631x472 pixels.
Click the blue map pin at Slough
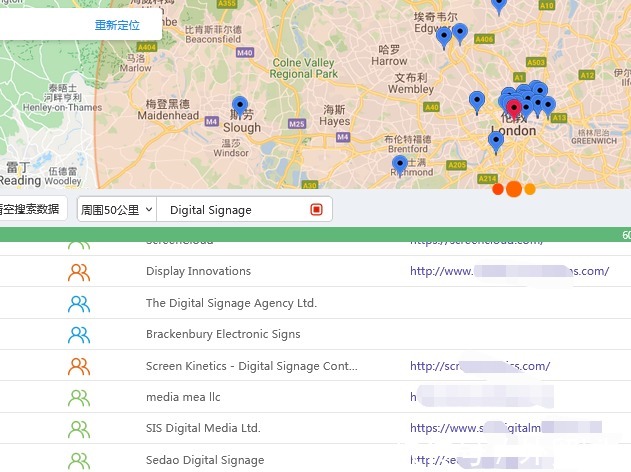(240, 106)
